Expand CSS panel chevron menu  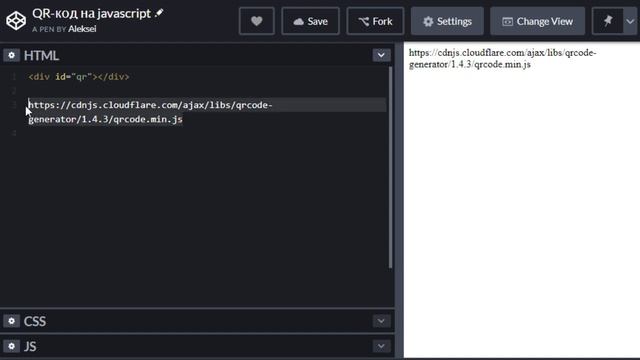click(381, 321)
